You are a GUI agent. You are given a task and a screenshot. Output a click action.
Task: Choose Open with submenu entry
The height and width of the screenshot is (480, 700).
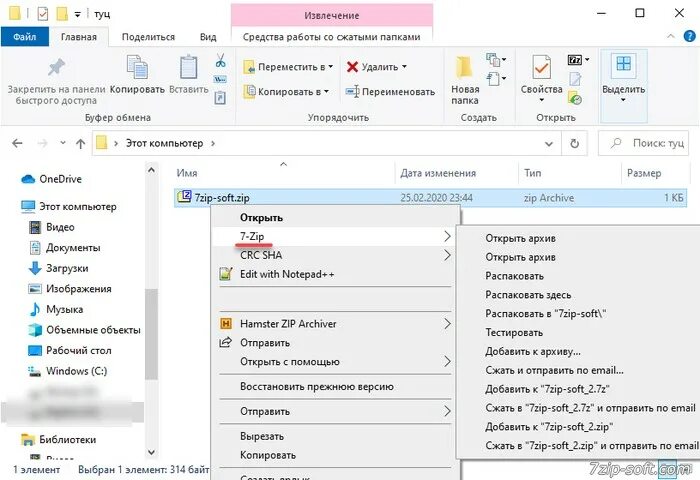[x=335, y=362]
